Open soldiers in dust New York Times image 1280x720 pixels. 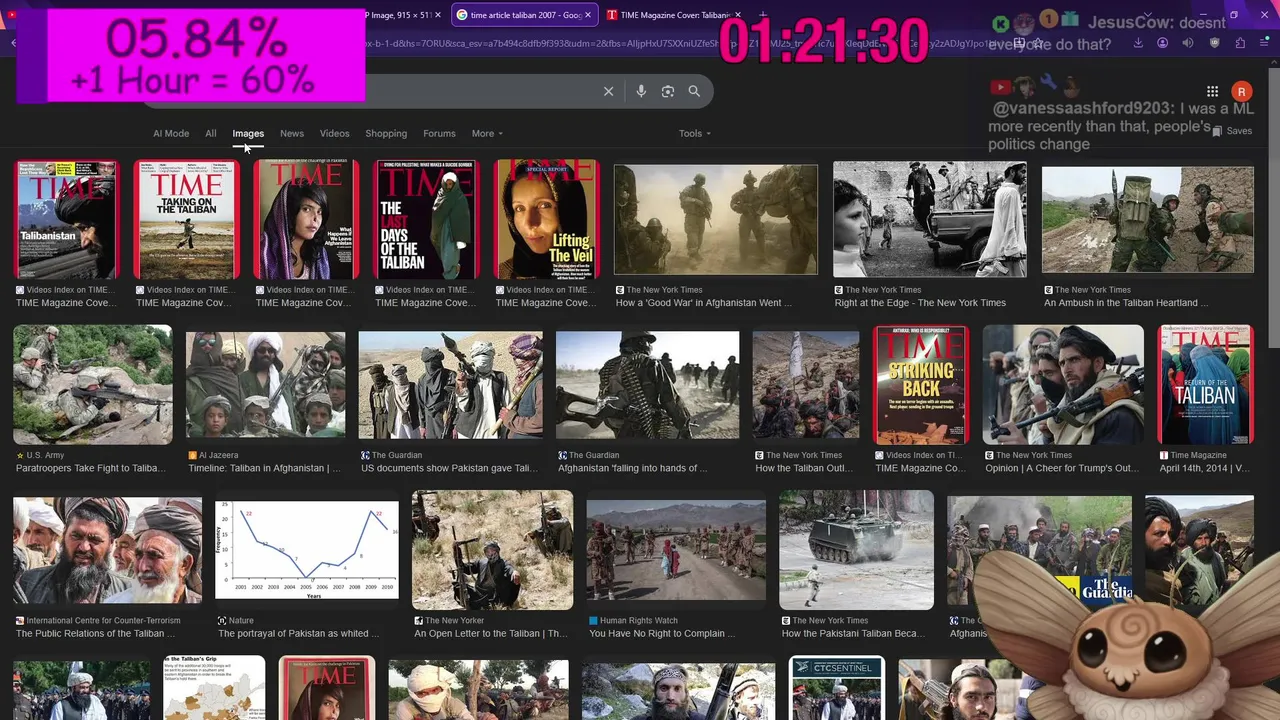(x=716, y=220)
